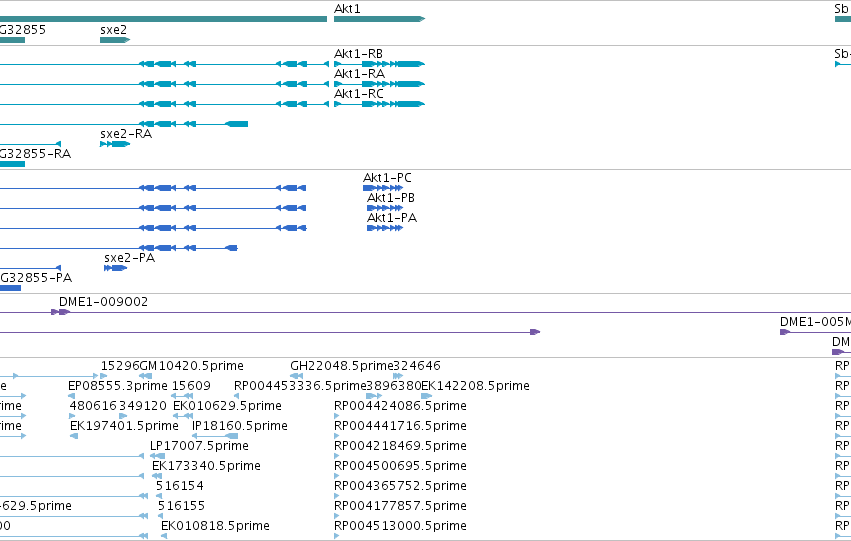Screen dimensions: 851x541
Task: Click the sxe2 gene bar glyph
Action: coord(115,40)
